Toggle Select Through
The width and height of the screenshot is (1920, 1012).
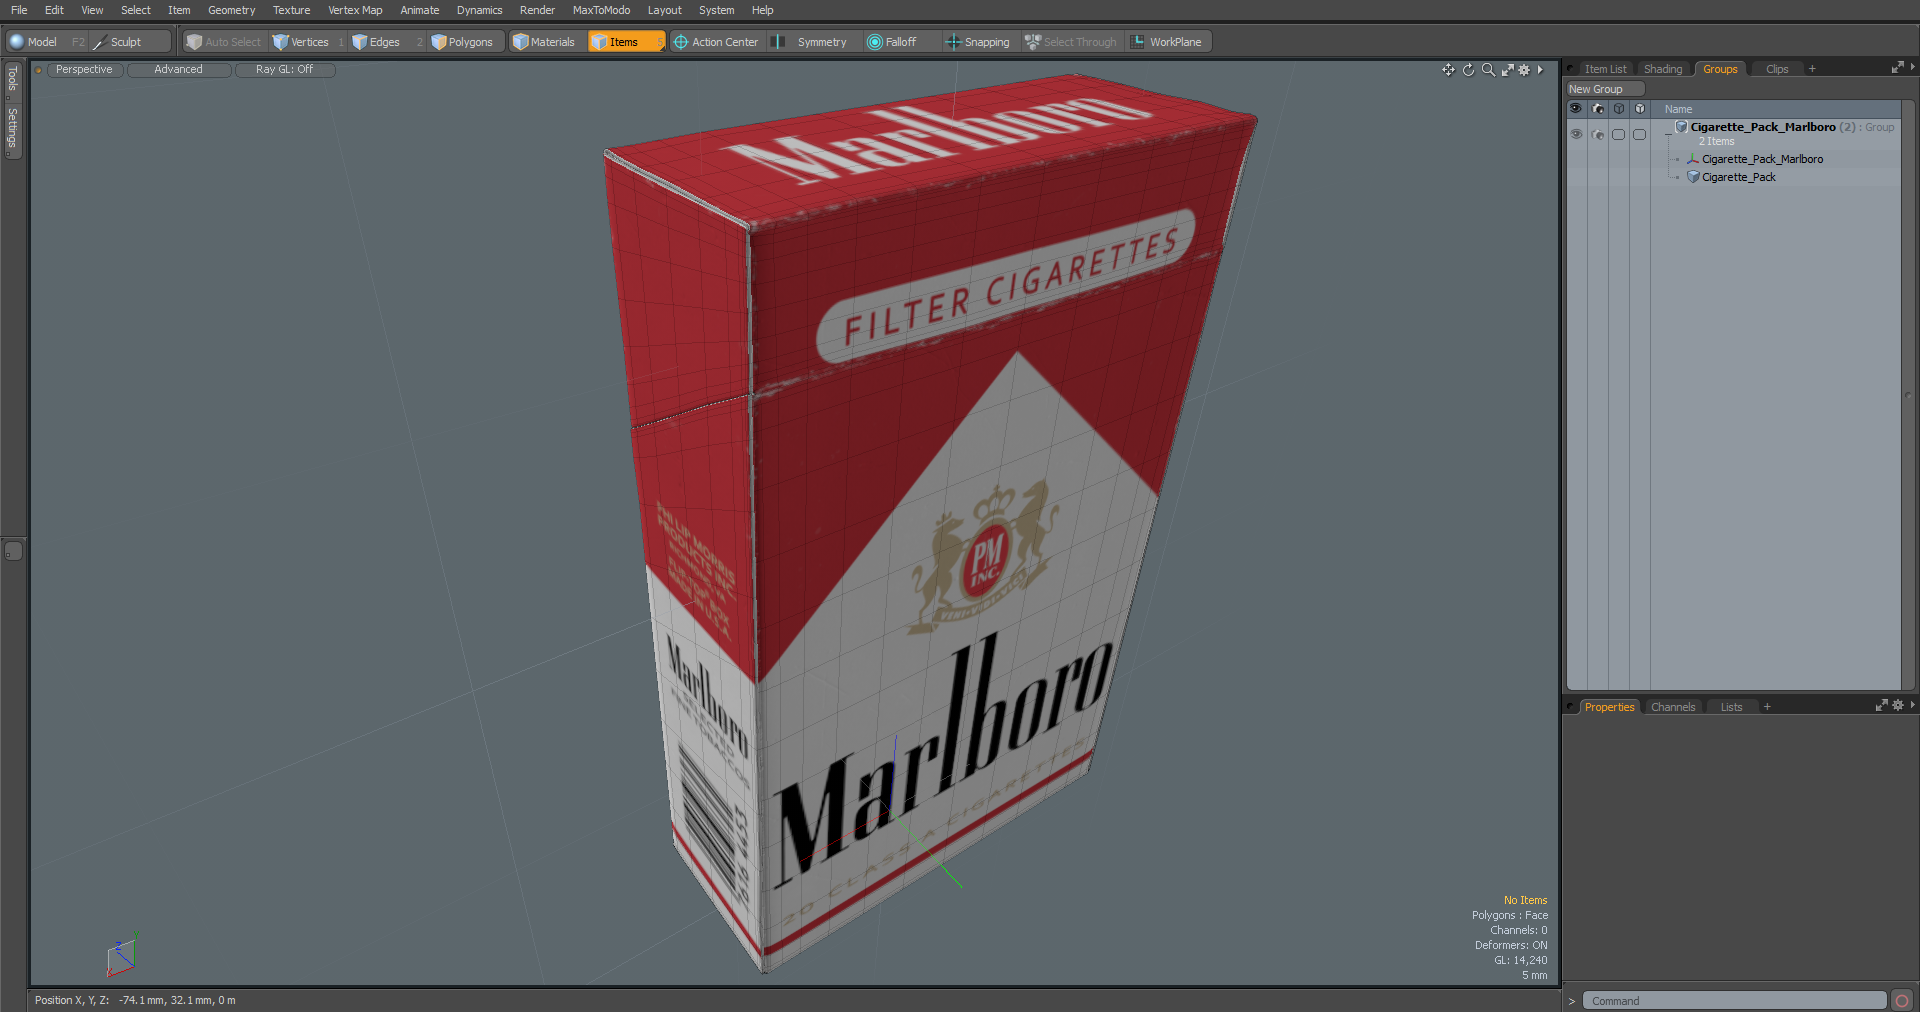[1071, 42]
